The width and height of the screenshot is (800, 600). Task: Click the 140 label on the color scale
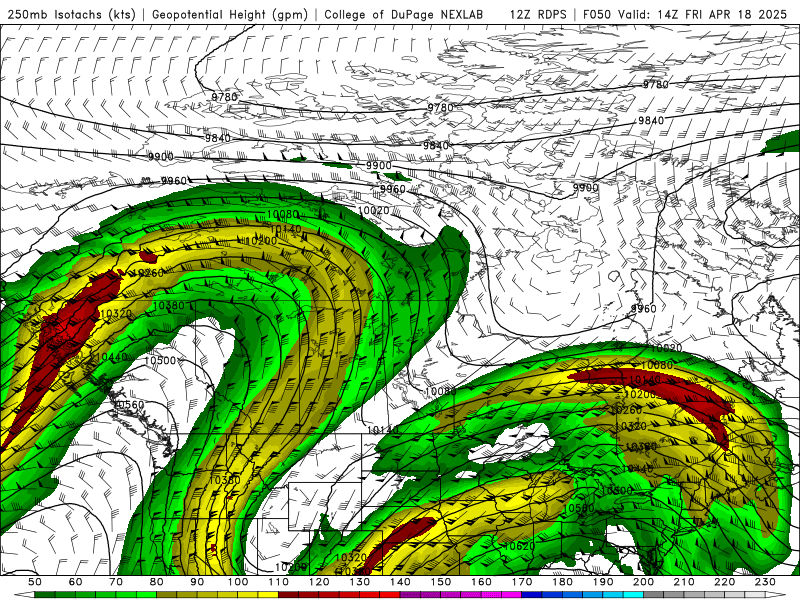tap(400, 582)
